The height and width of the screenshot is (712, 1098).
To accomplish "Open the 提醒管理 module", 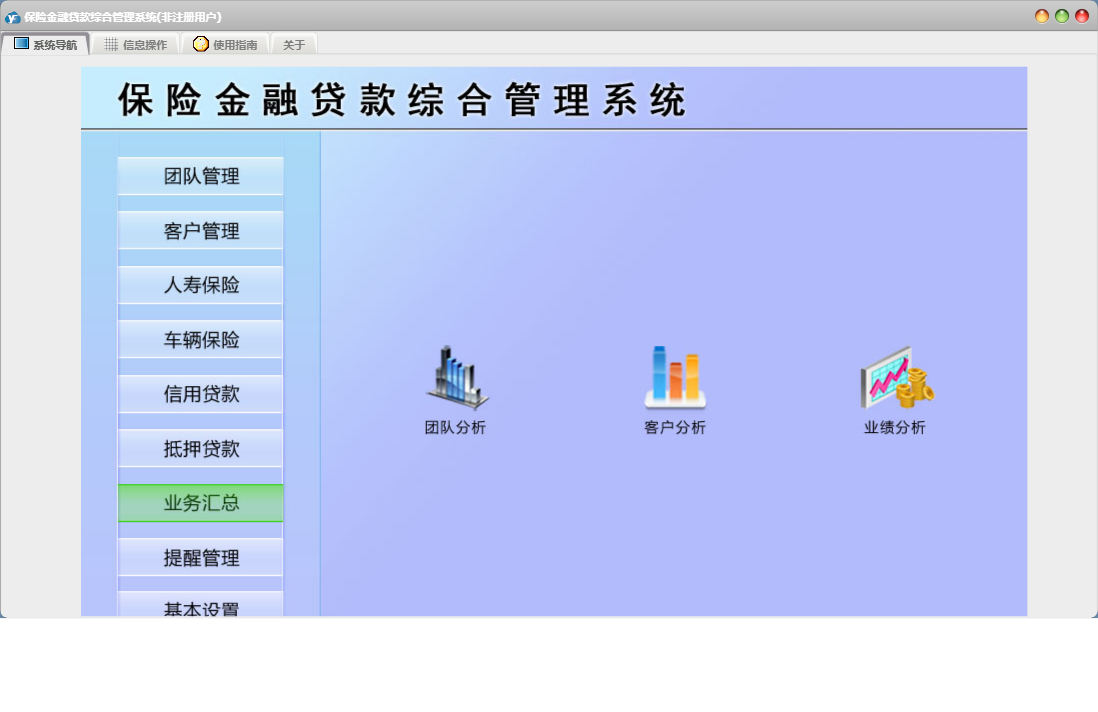I will (201, 557).
